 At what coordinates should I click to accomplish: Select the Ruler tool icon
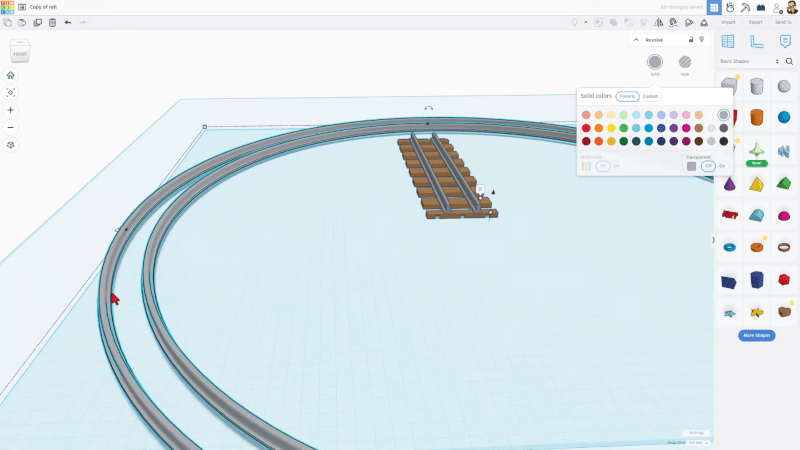(757, 41)
